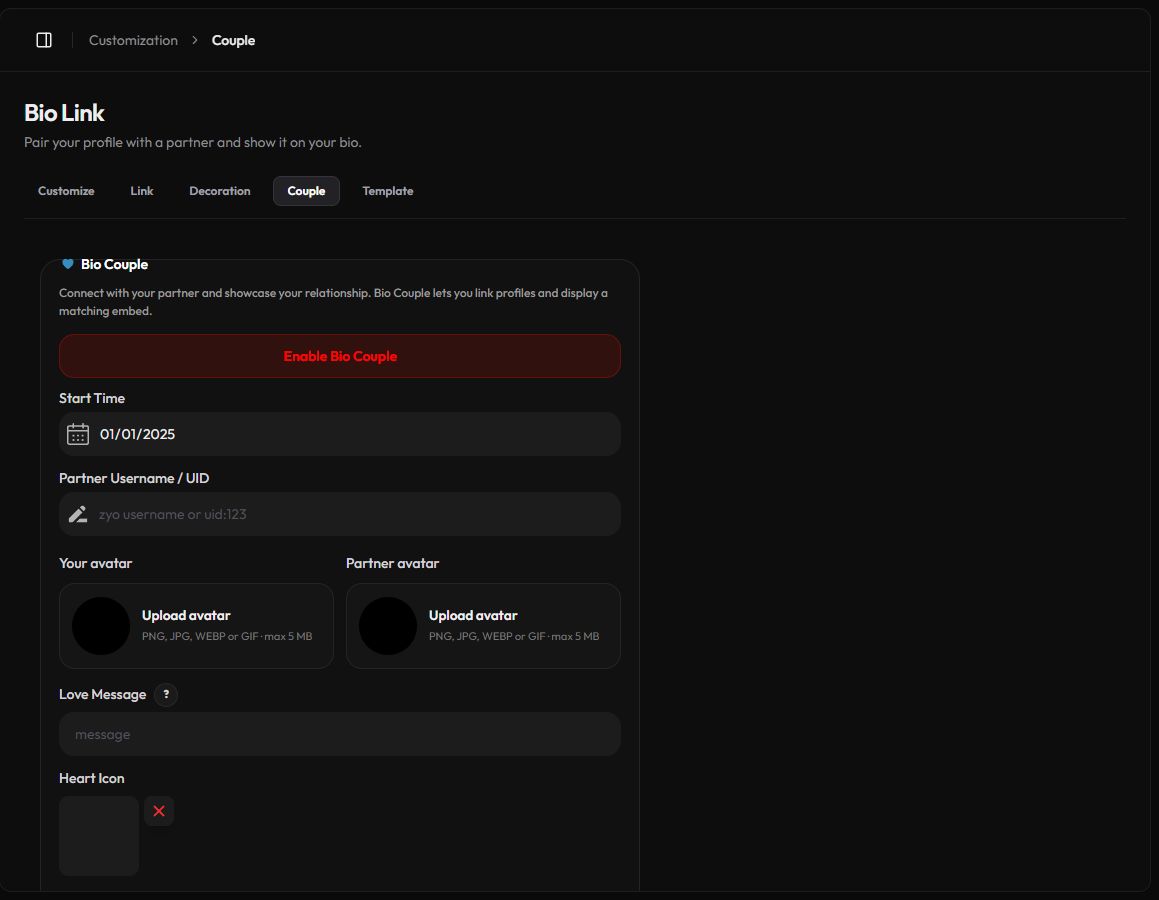1159x900 pixels.
Task: Click the Partner avatar circle preview
Action: pos(388,626)
